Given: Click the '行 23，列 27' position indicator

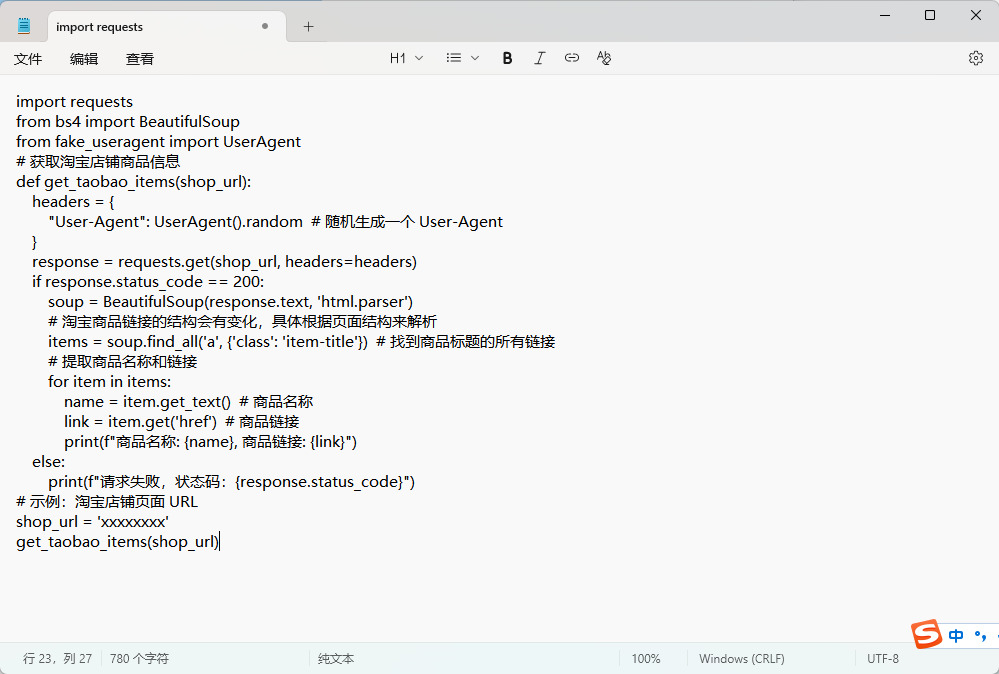Looking at the screenshot, I should pyautogui.click(x=57, y=659).
